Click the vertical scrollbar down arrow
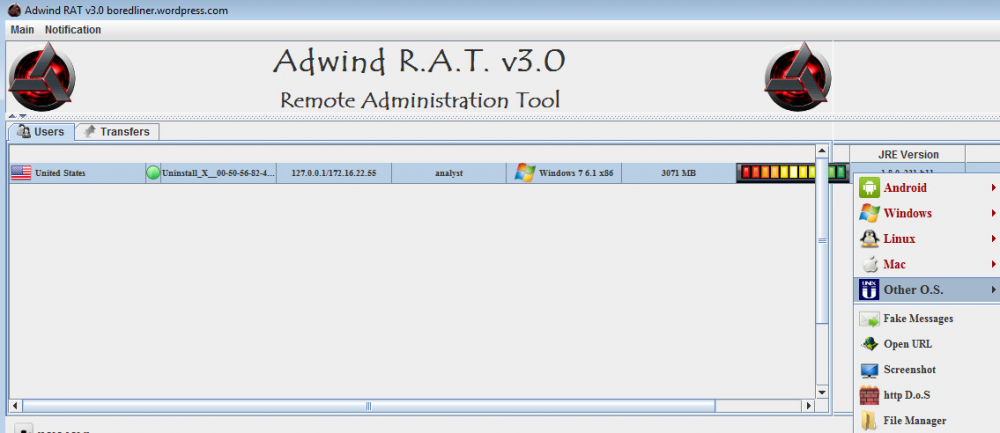 [822, 392]
